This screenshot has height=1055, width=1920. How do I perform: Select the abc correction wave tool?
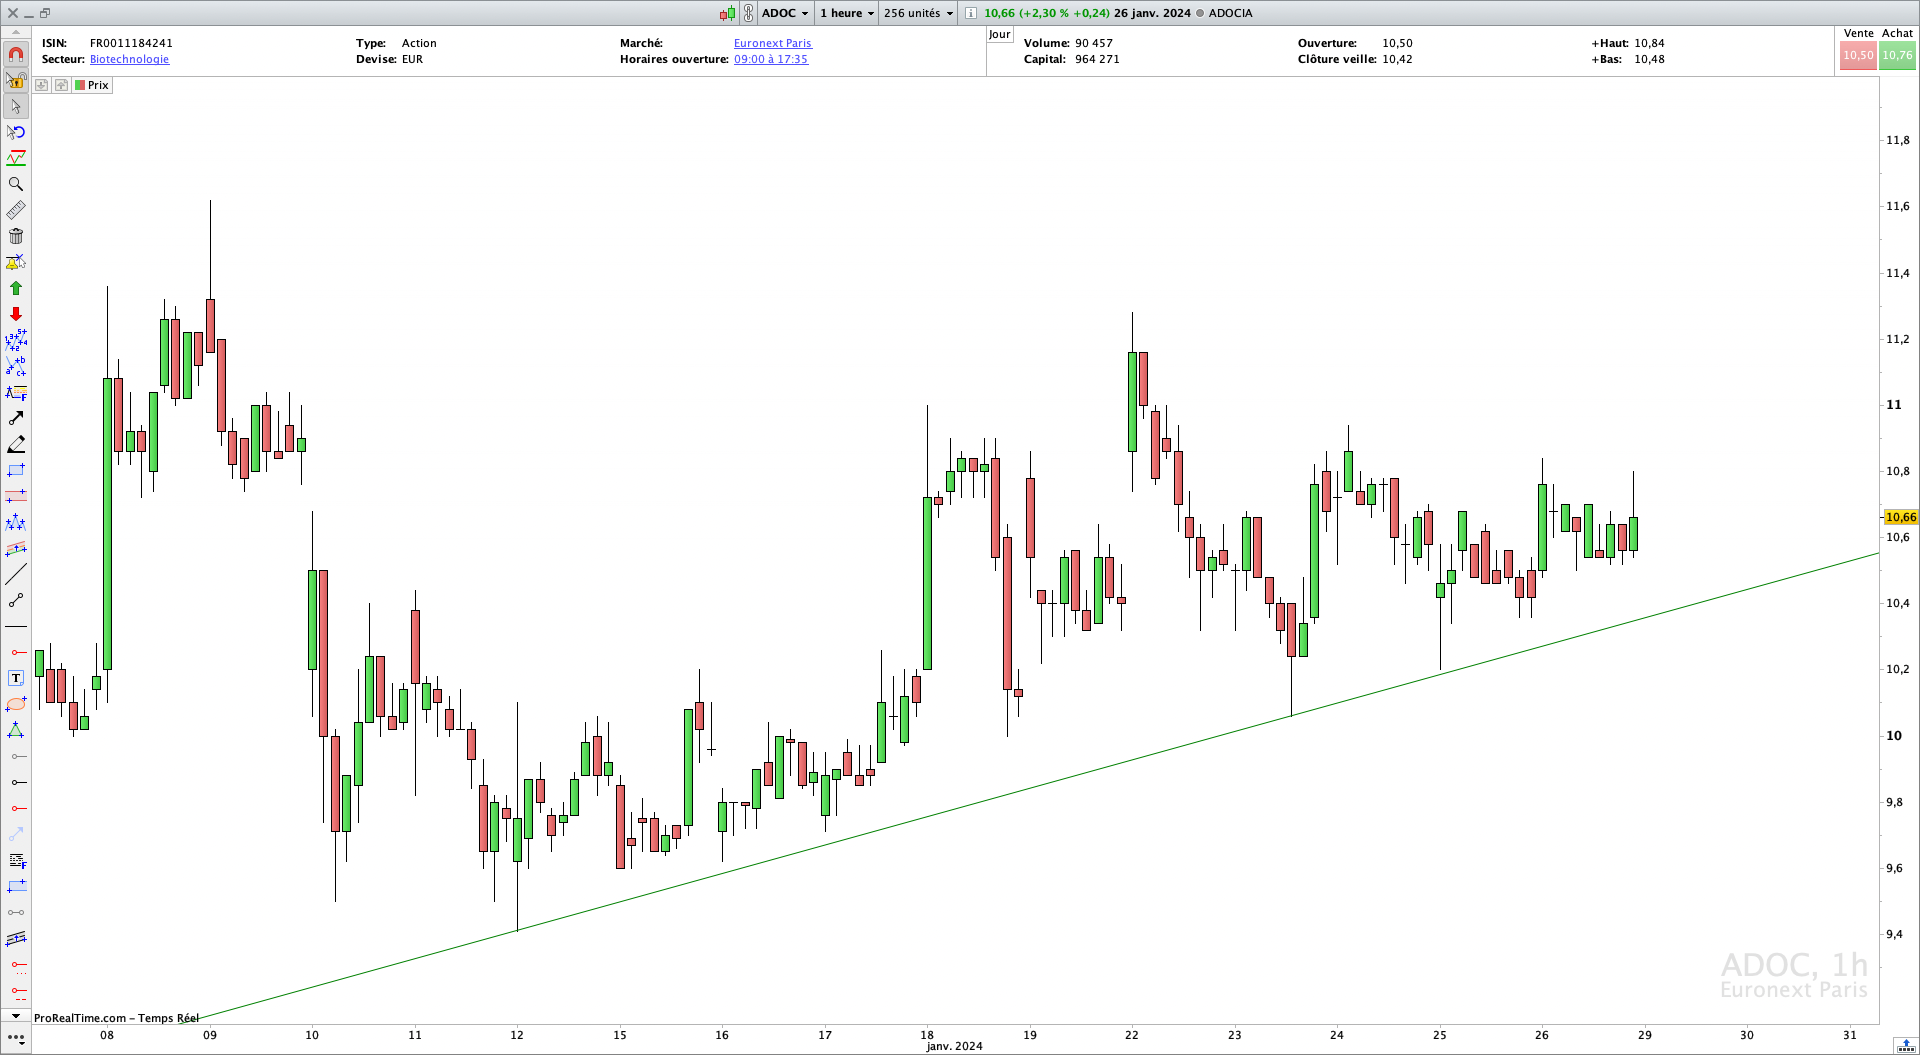[x=16, y=366]
